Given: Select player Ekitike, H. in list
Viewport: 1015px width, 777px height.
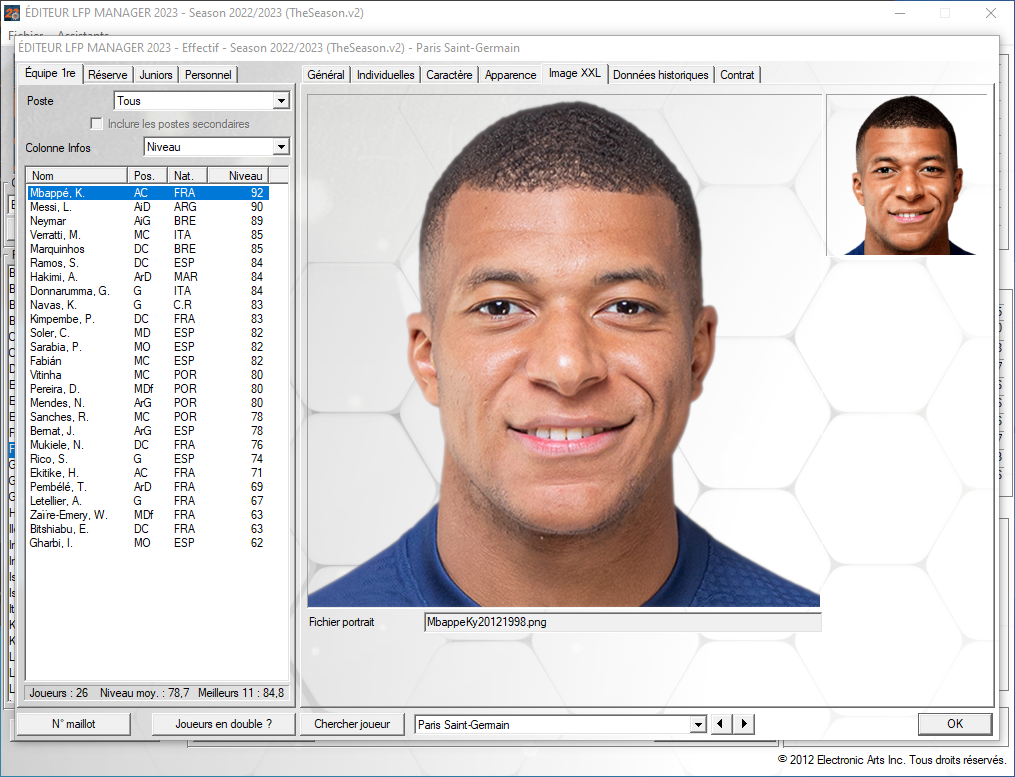Looking at the screenshot, I should [148, 473].
